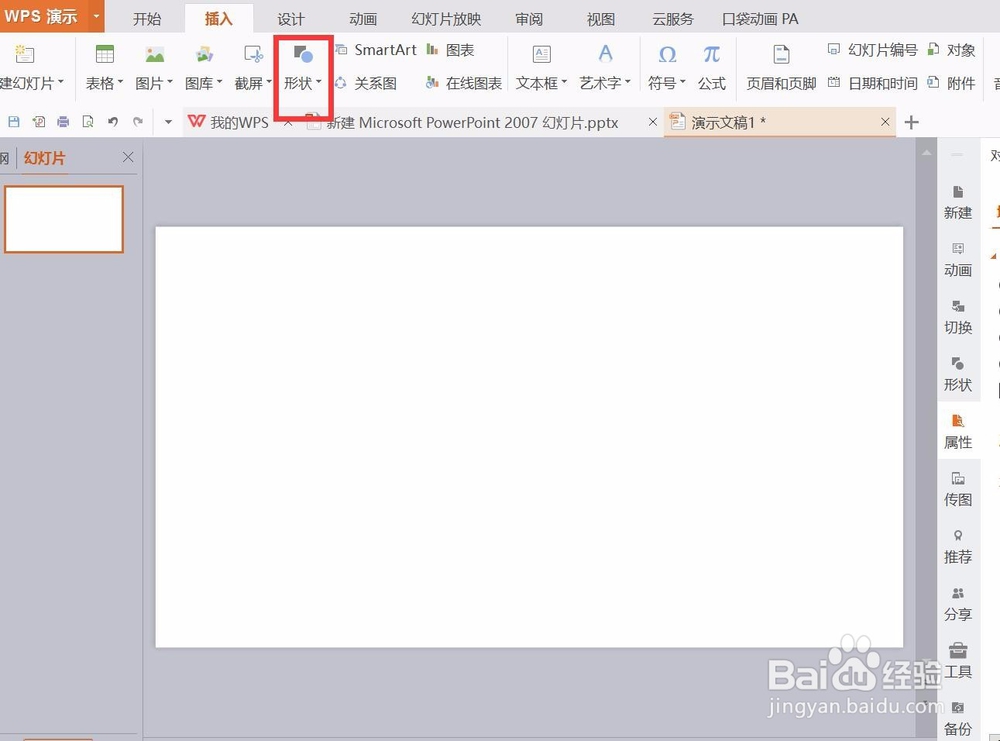This screenshot has height=741, width=1000.
Task: Expand the 图片 dropdown arrow
Action: [170, 82]
